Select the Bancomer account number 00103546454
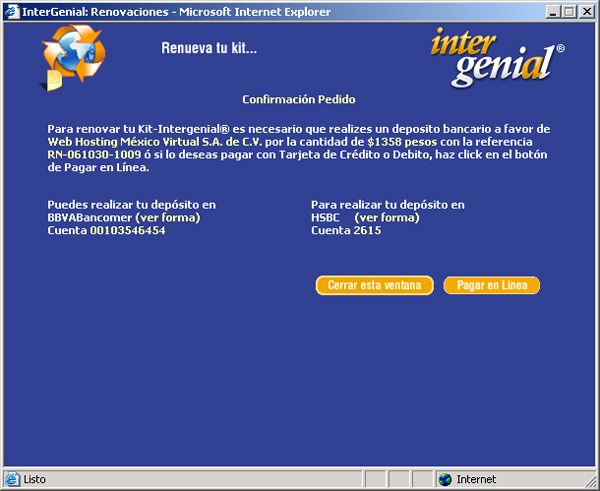The image size is (600, 491). coord(127,230)
